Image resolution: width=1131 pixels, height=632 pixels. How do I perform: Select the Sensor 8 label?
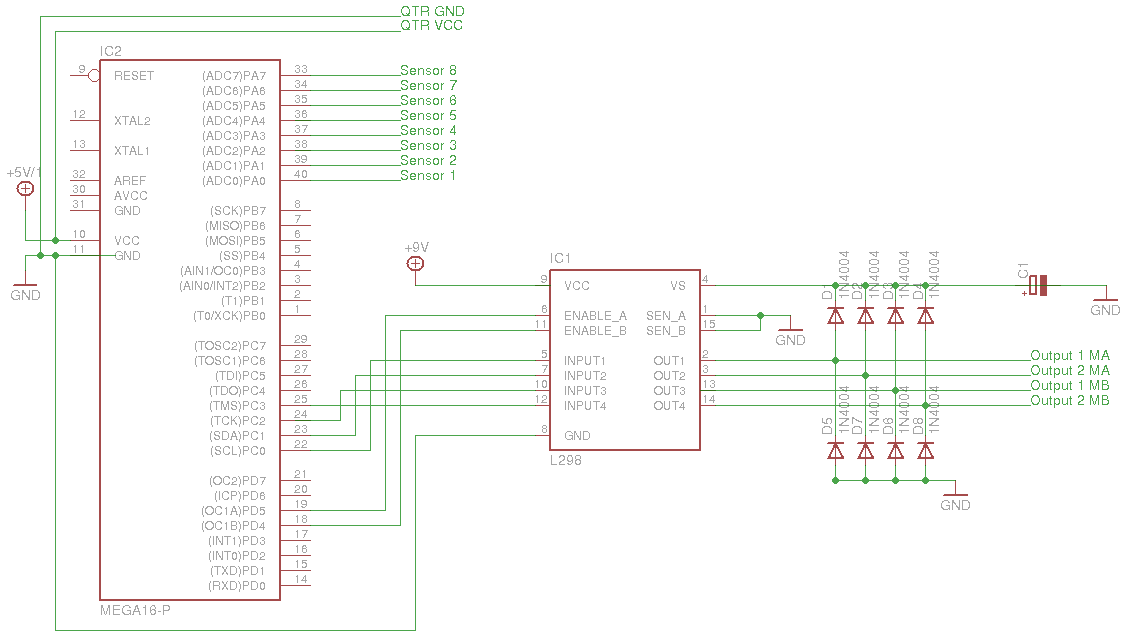coord(428,70)
